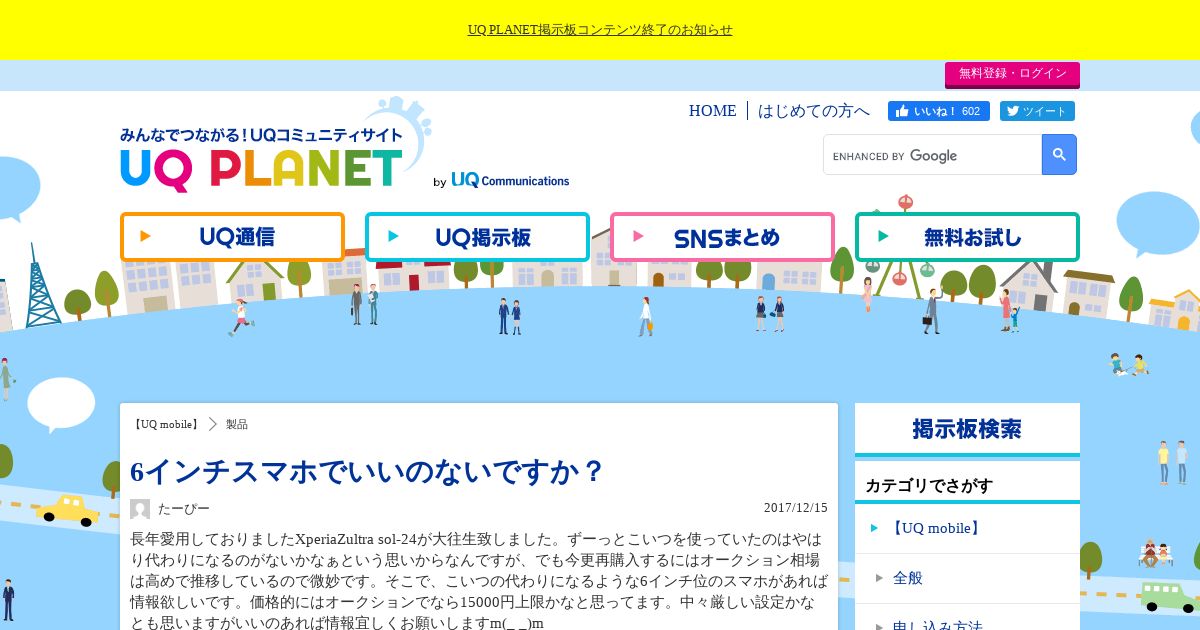Focus the Google custom search field
This screenshot has width=1200, height=630.
coord(933,155)
